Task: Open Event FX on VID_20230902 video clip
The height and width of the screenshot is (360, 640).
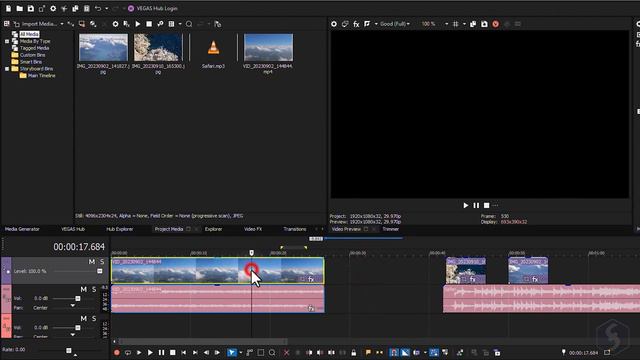Action: click(x=311, y=279)
